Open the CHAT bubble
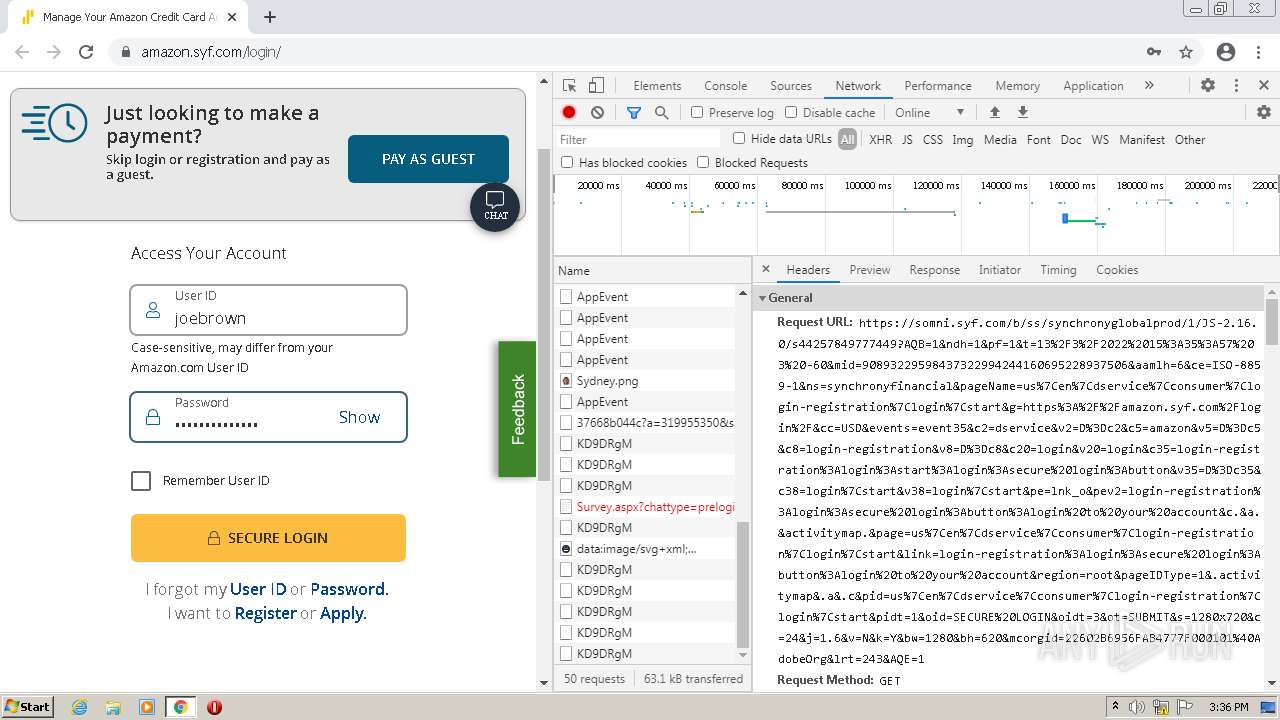The height and width of the screenshot is (720, 1280). [495, 207]
